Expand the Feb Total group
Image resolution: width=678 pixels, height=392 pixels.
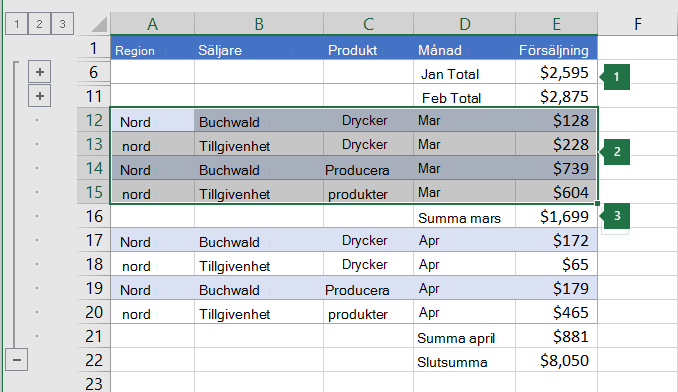[40, 96]
